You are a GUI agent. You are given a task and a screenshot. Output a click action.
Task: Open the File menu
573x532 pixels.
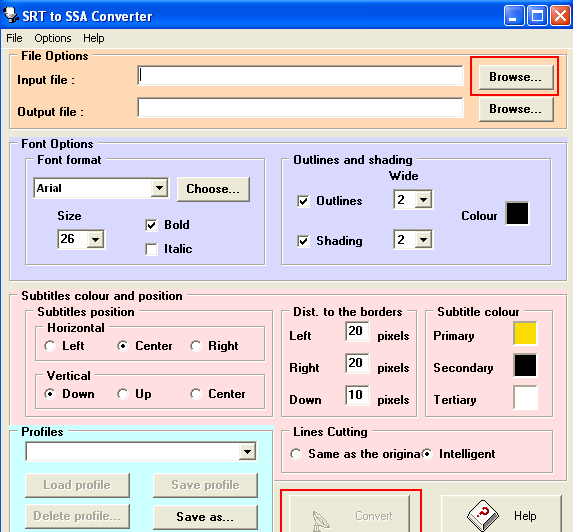pos(14,38)
